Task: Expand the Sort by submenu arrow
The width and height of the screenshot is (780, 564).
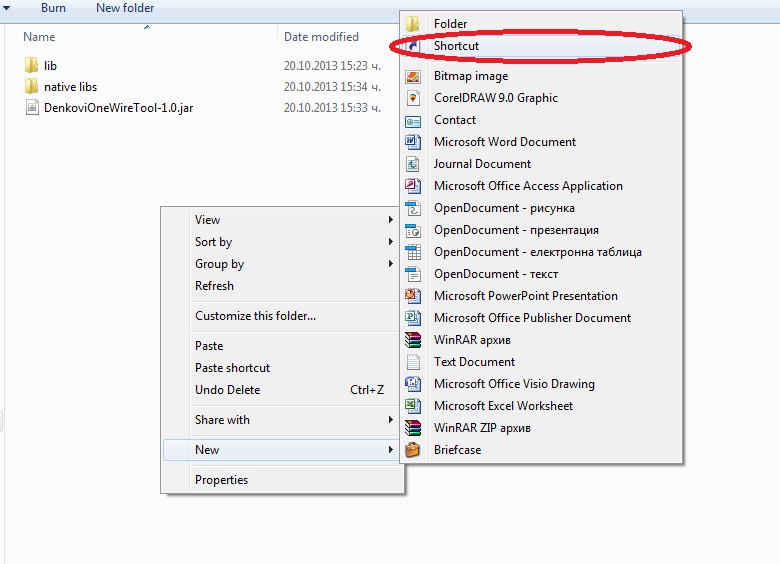Action: (x=391, y=242)
